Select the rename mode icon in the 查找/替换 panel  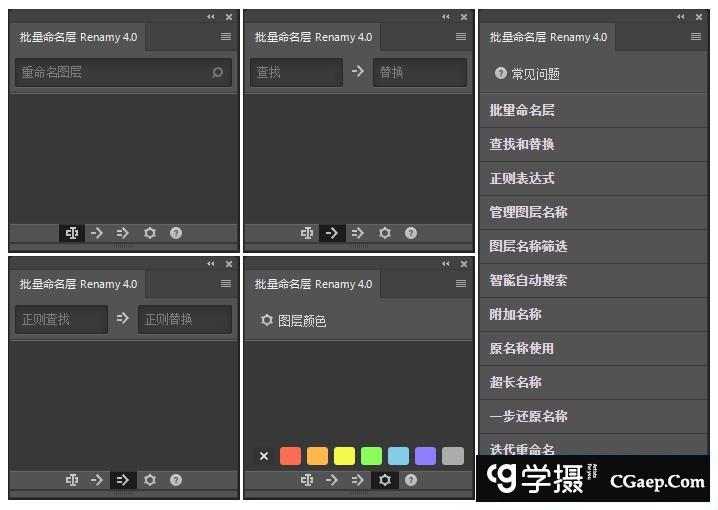(307, 233)
